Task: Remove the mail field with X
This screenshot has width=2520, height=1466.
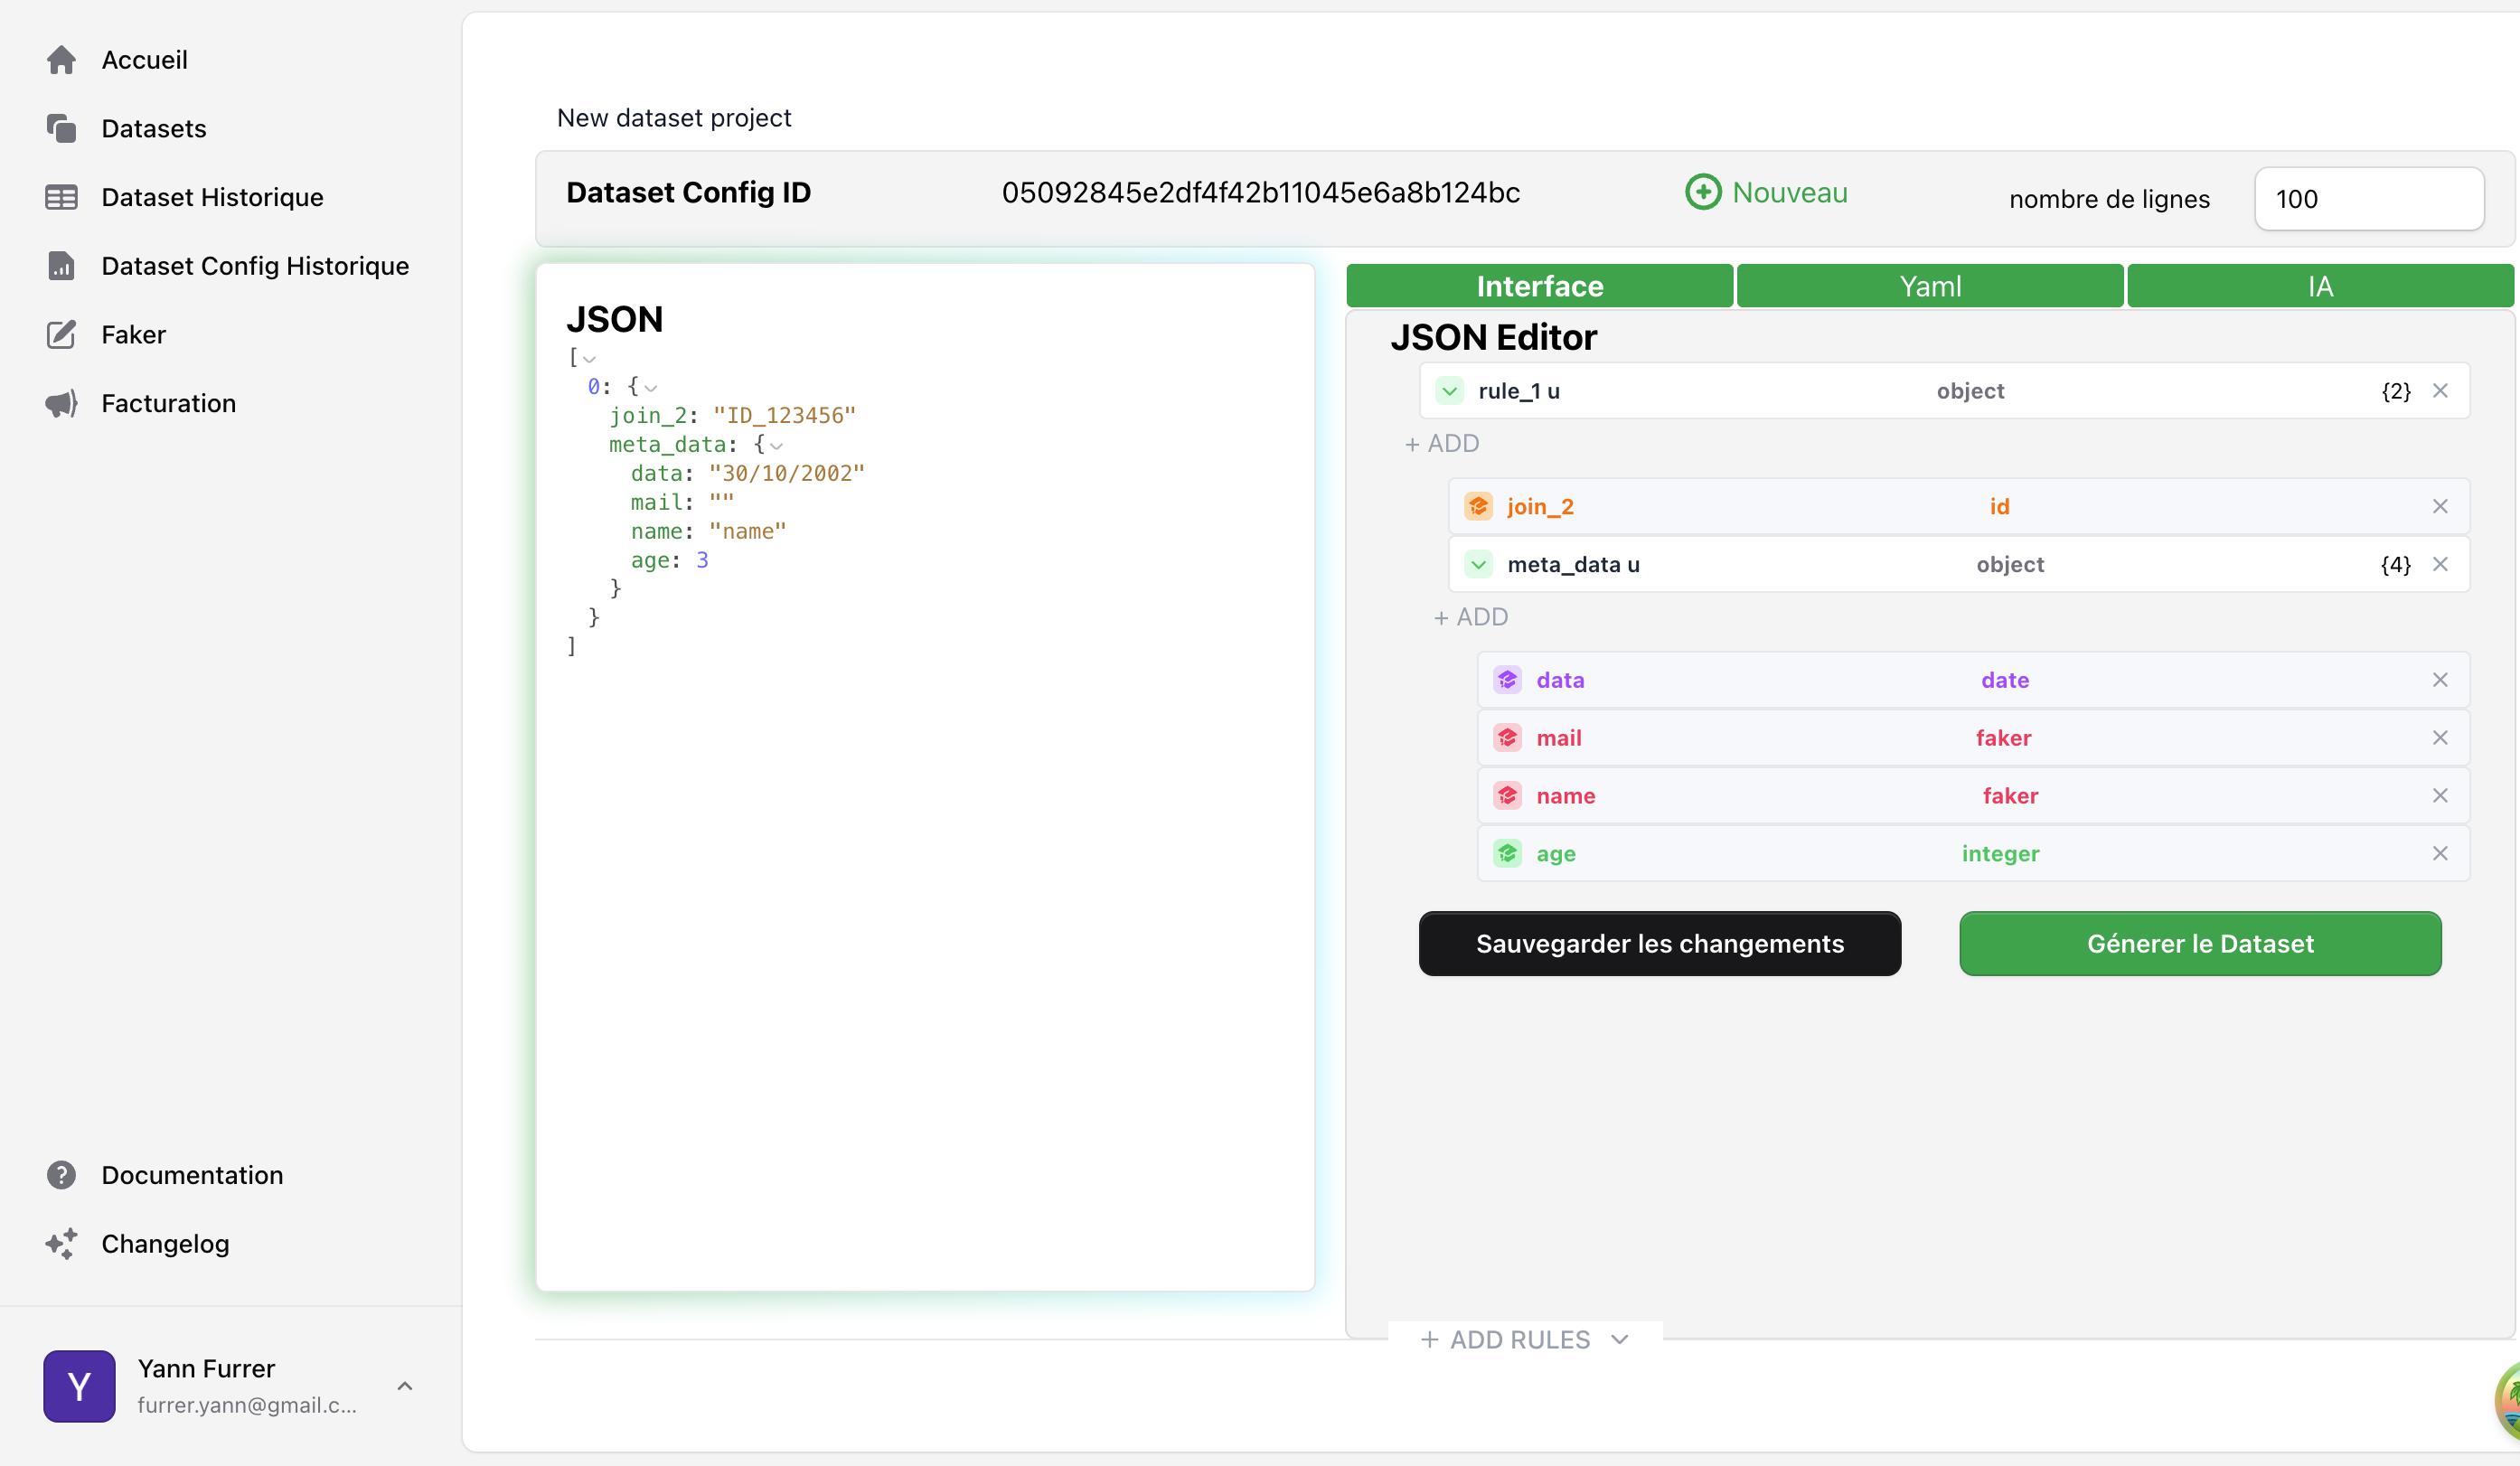Action: point(2440,738)
